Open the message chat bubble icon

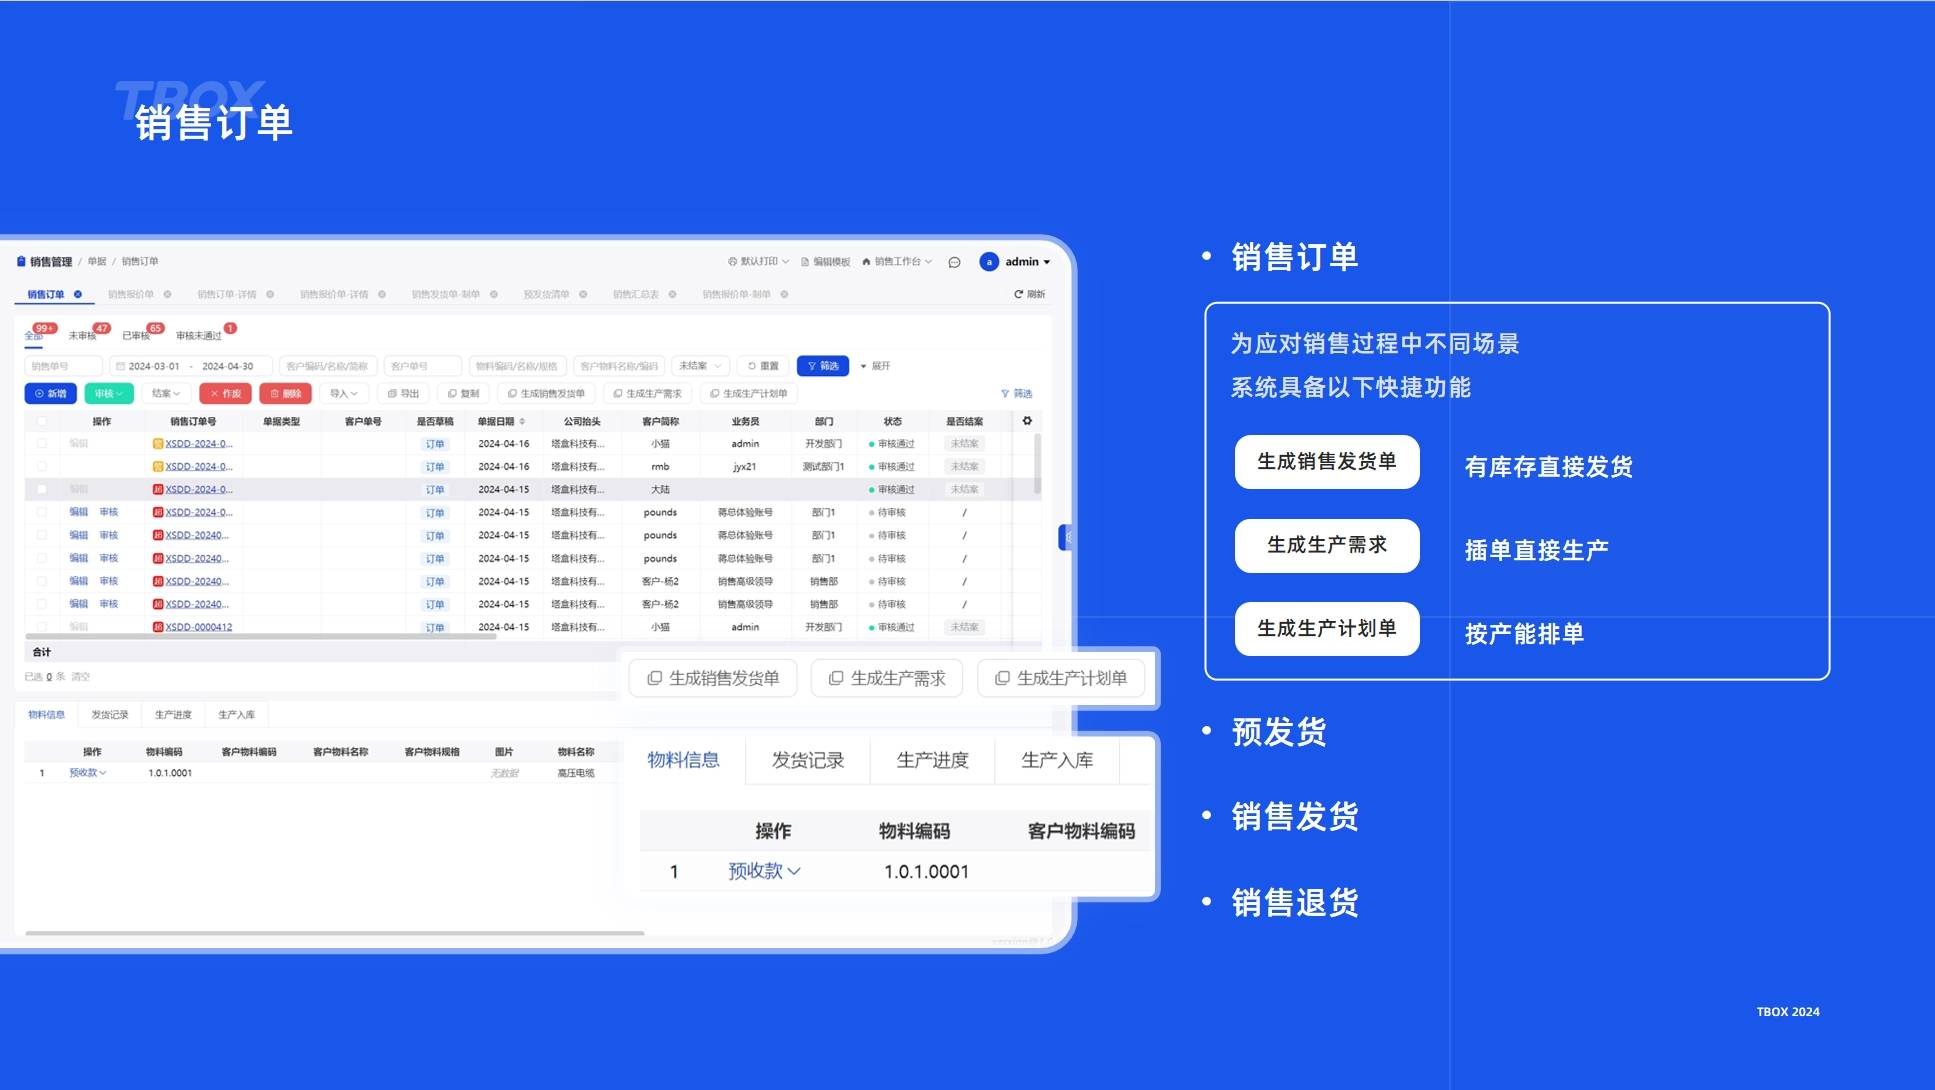[954, 262]
